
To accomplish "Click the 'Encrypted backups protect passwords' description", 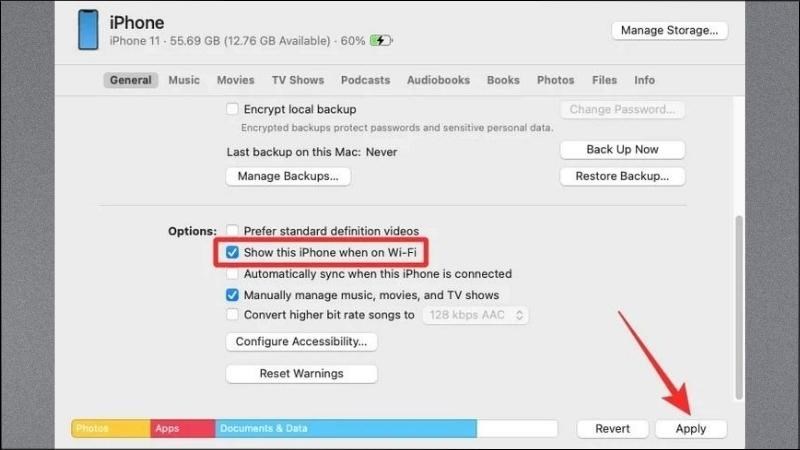I will (397, 128).
